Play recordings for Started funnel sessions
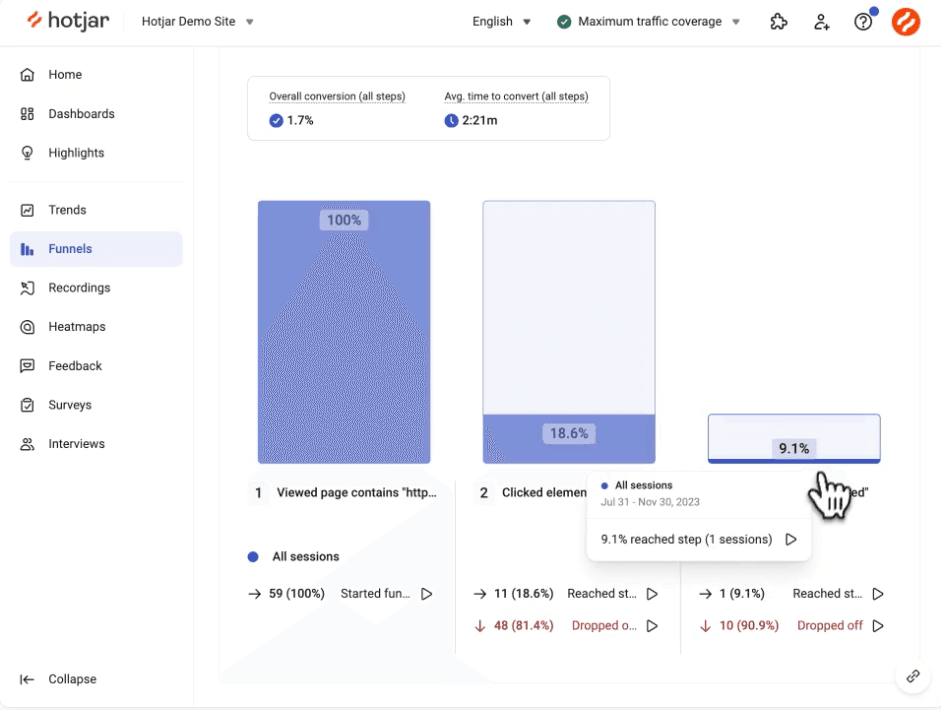This screenshot has width=941, height=710. coord(427,594)
